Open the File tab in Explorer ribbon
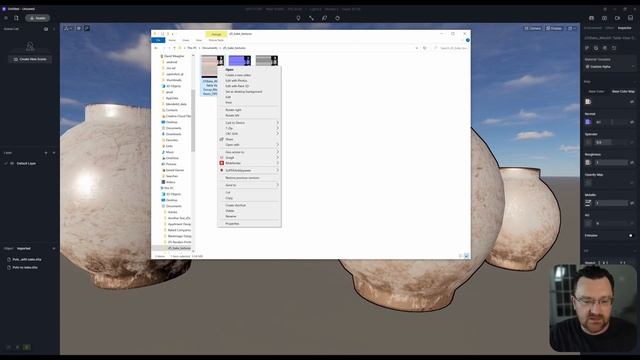The width and height of the screenshot is (640, 360). click(x=158, y=40)
